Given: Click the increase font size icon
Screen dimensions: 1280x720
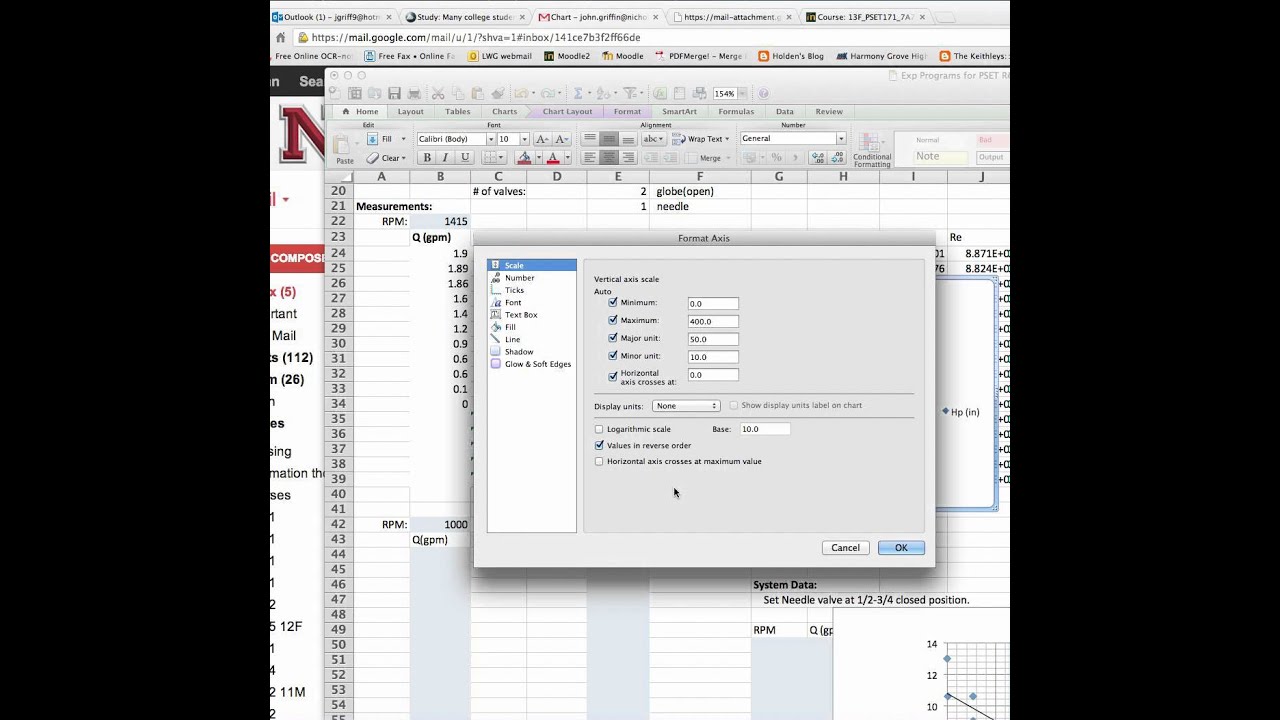Looking at the screenshot, I should 542,139.
